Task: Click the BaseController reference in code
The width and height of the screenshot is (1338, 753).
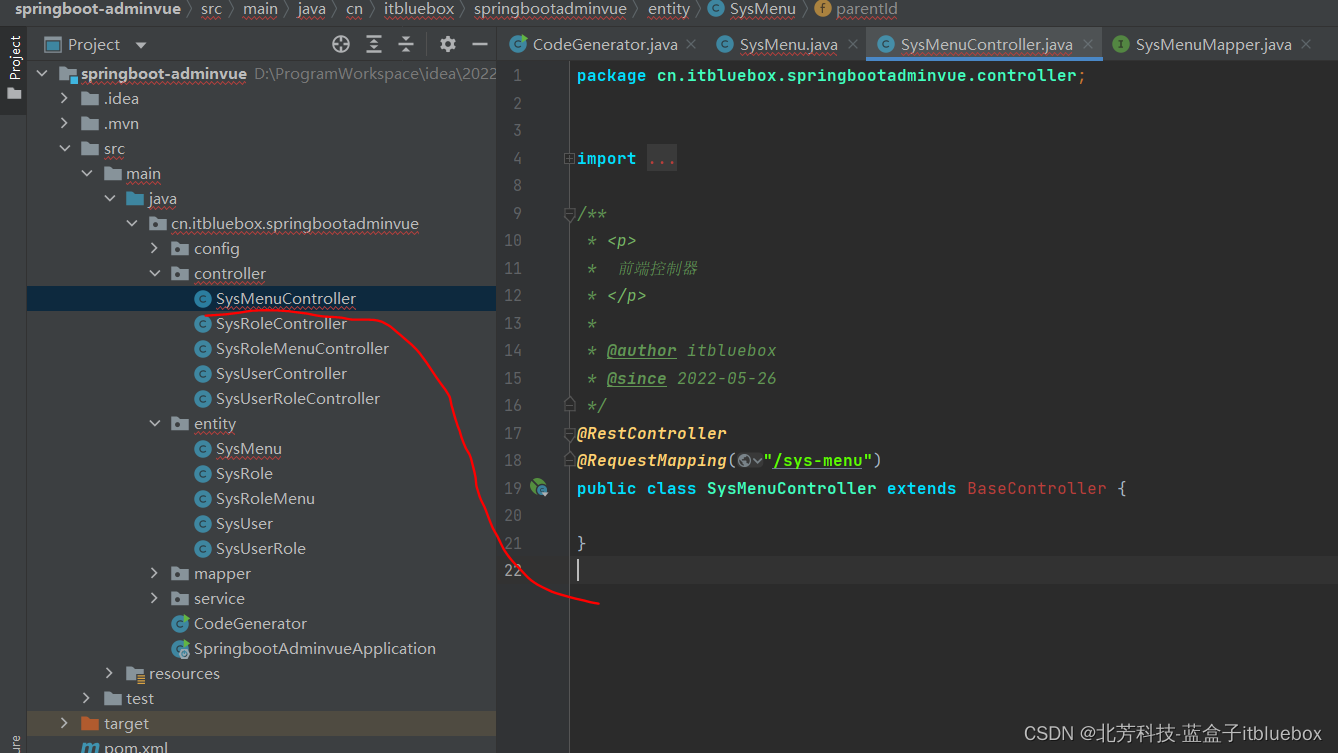Action: click(1037, 488)
